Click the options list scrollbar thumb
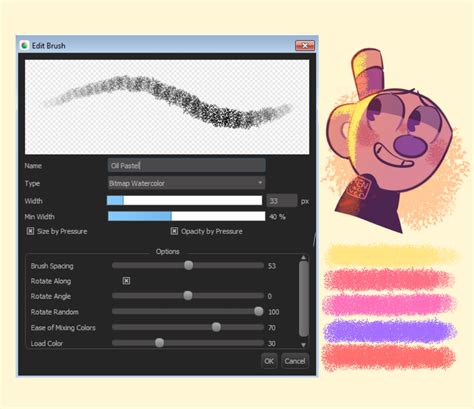 click(303, 299)
